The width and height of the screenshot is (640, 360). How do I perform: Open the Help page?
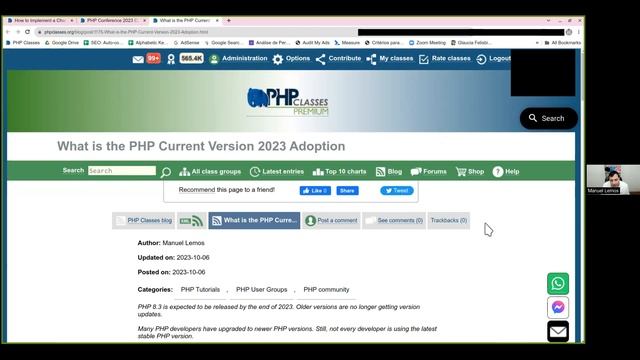click(x=506, y=172)
